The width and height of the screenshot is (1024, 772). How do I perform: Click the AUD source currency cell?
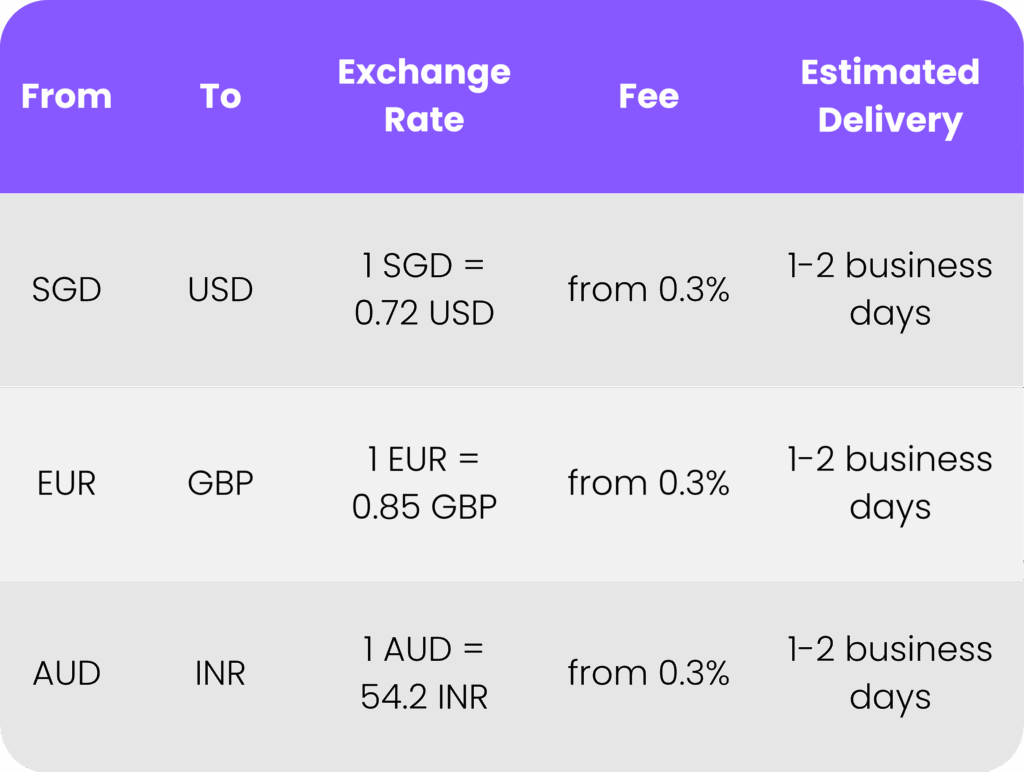coord(66,674)
